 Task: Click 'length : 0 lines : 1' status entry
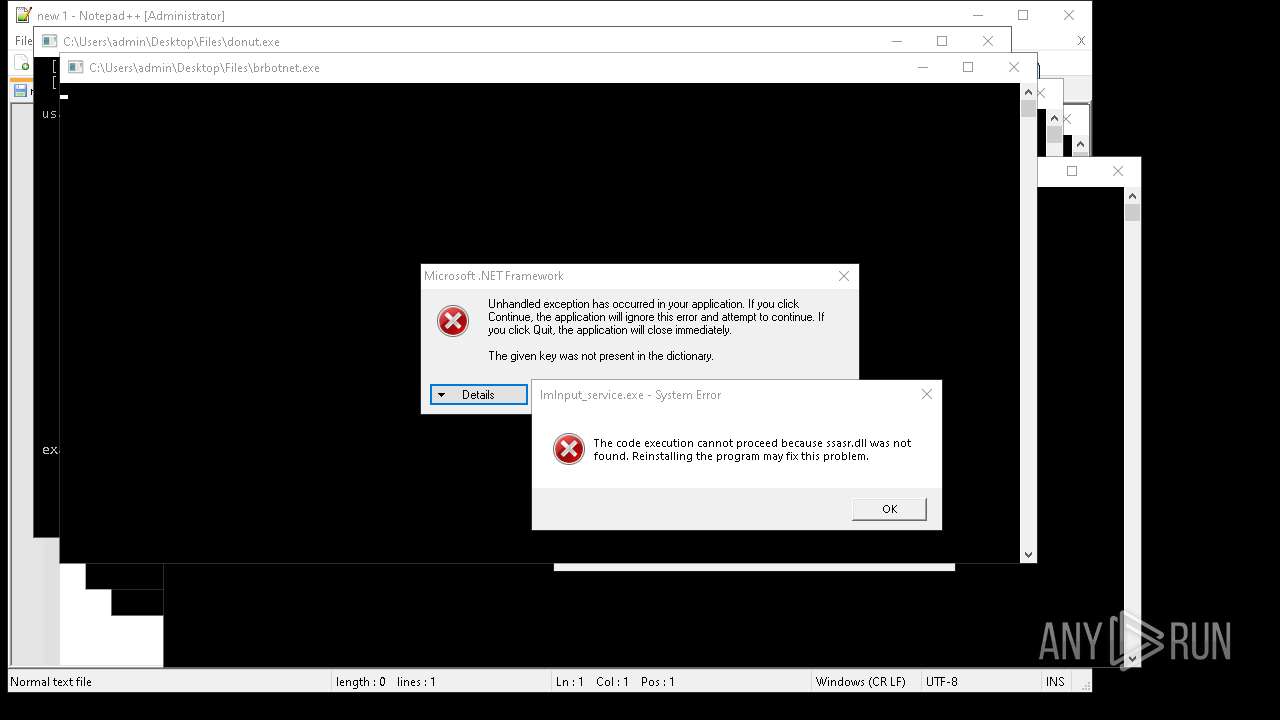pyautogui.click(x=386, y=682)
